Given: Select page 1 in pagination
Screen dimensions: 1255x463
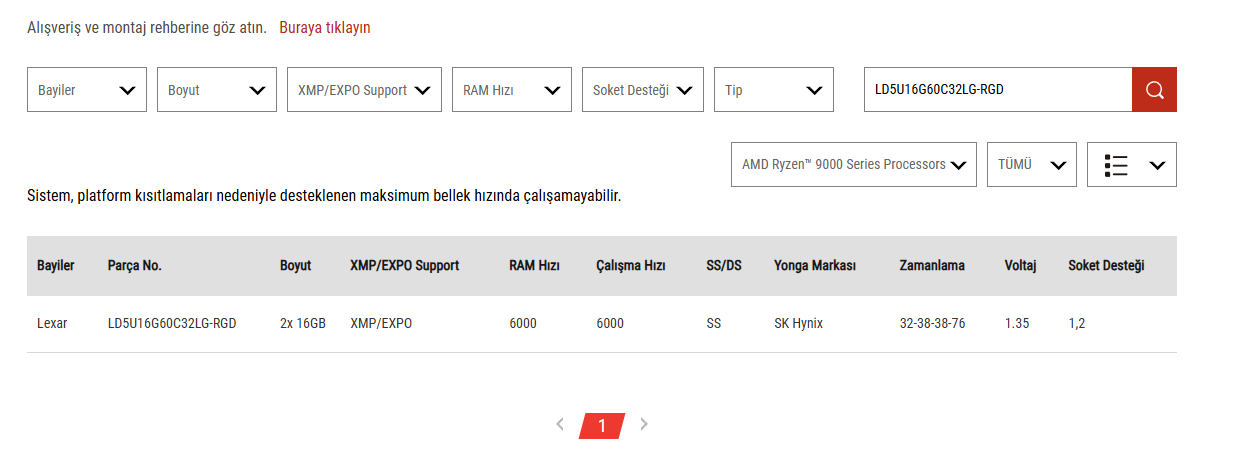Looking at the screenshot, I should (x=602, y=426).
